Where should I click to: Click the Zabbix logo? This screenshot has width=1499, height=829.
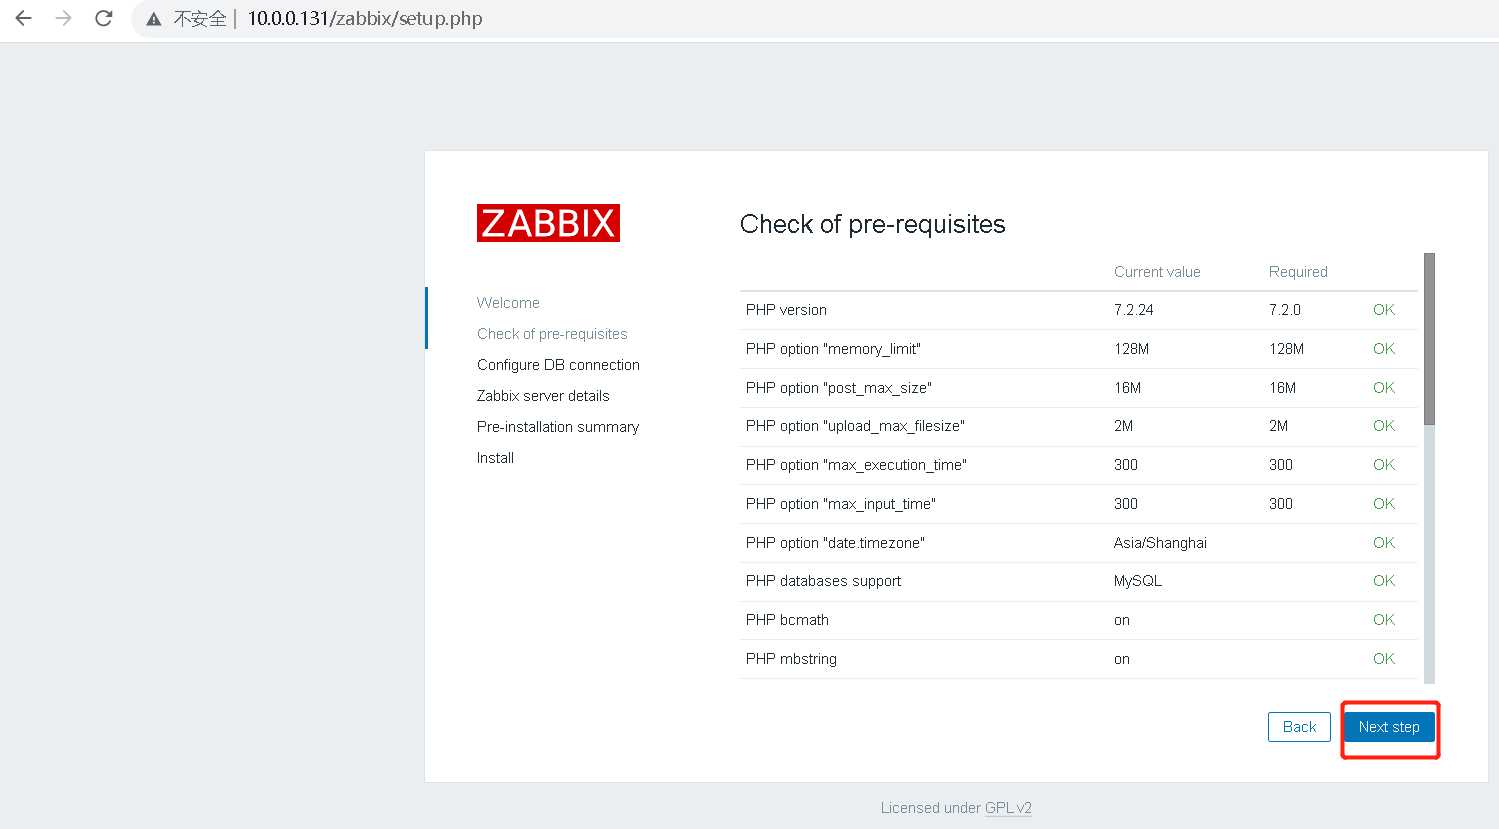548,223
